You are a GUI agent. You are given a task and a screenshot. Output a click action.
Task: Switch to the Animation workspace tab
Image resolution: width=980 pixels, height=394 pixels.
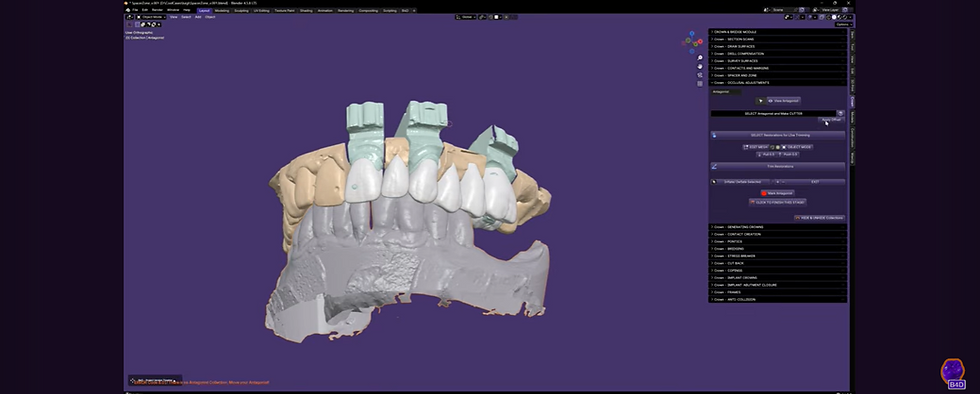pyautogui.click(x=325, y=10)
